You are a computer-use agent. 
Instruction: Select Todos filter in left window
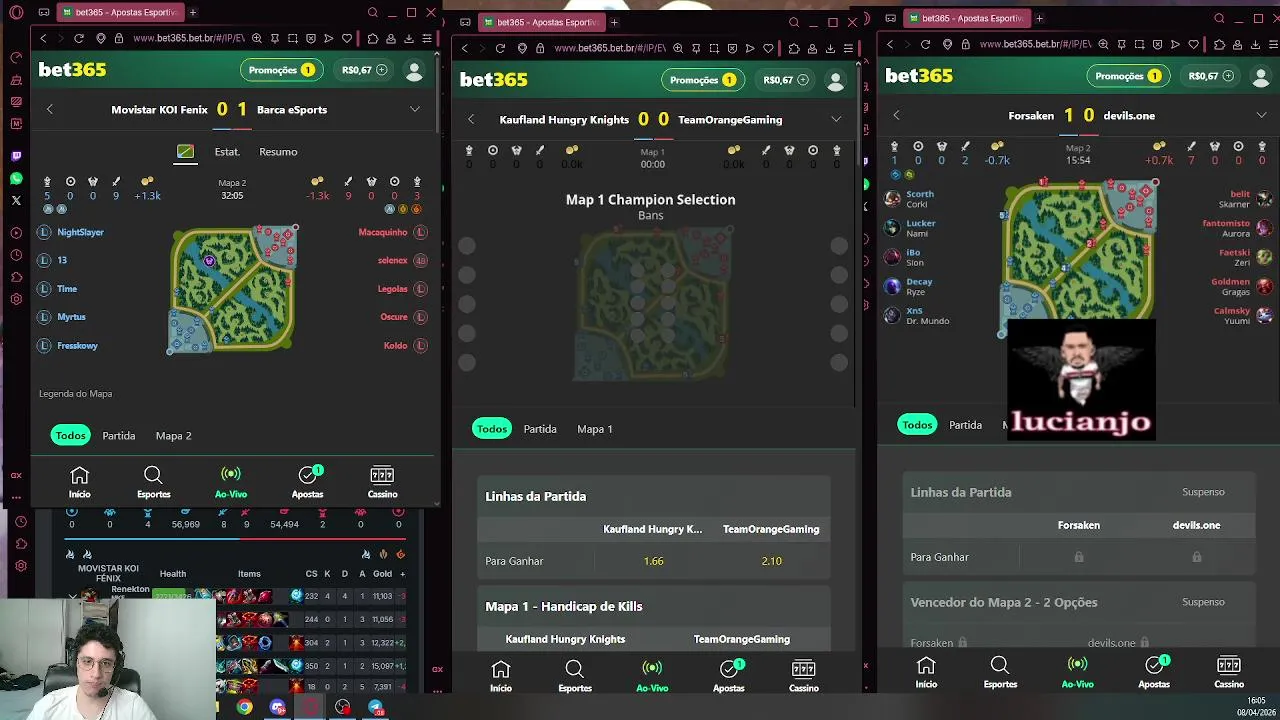tap(70, 435)
